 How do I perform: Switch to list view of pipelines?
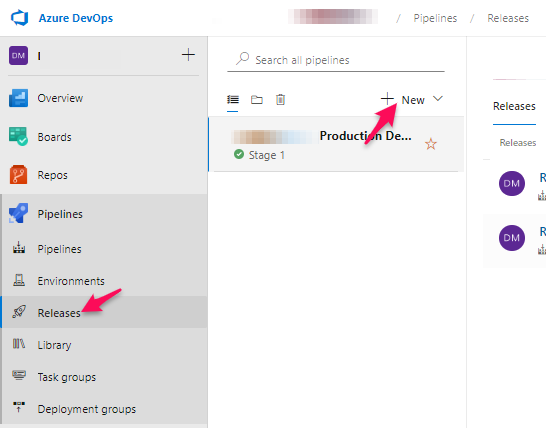[233, 100]
